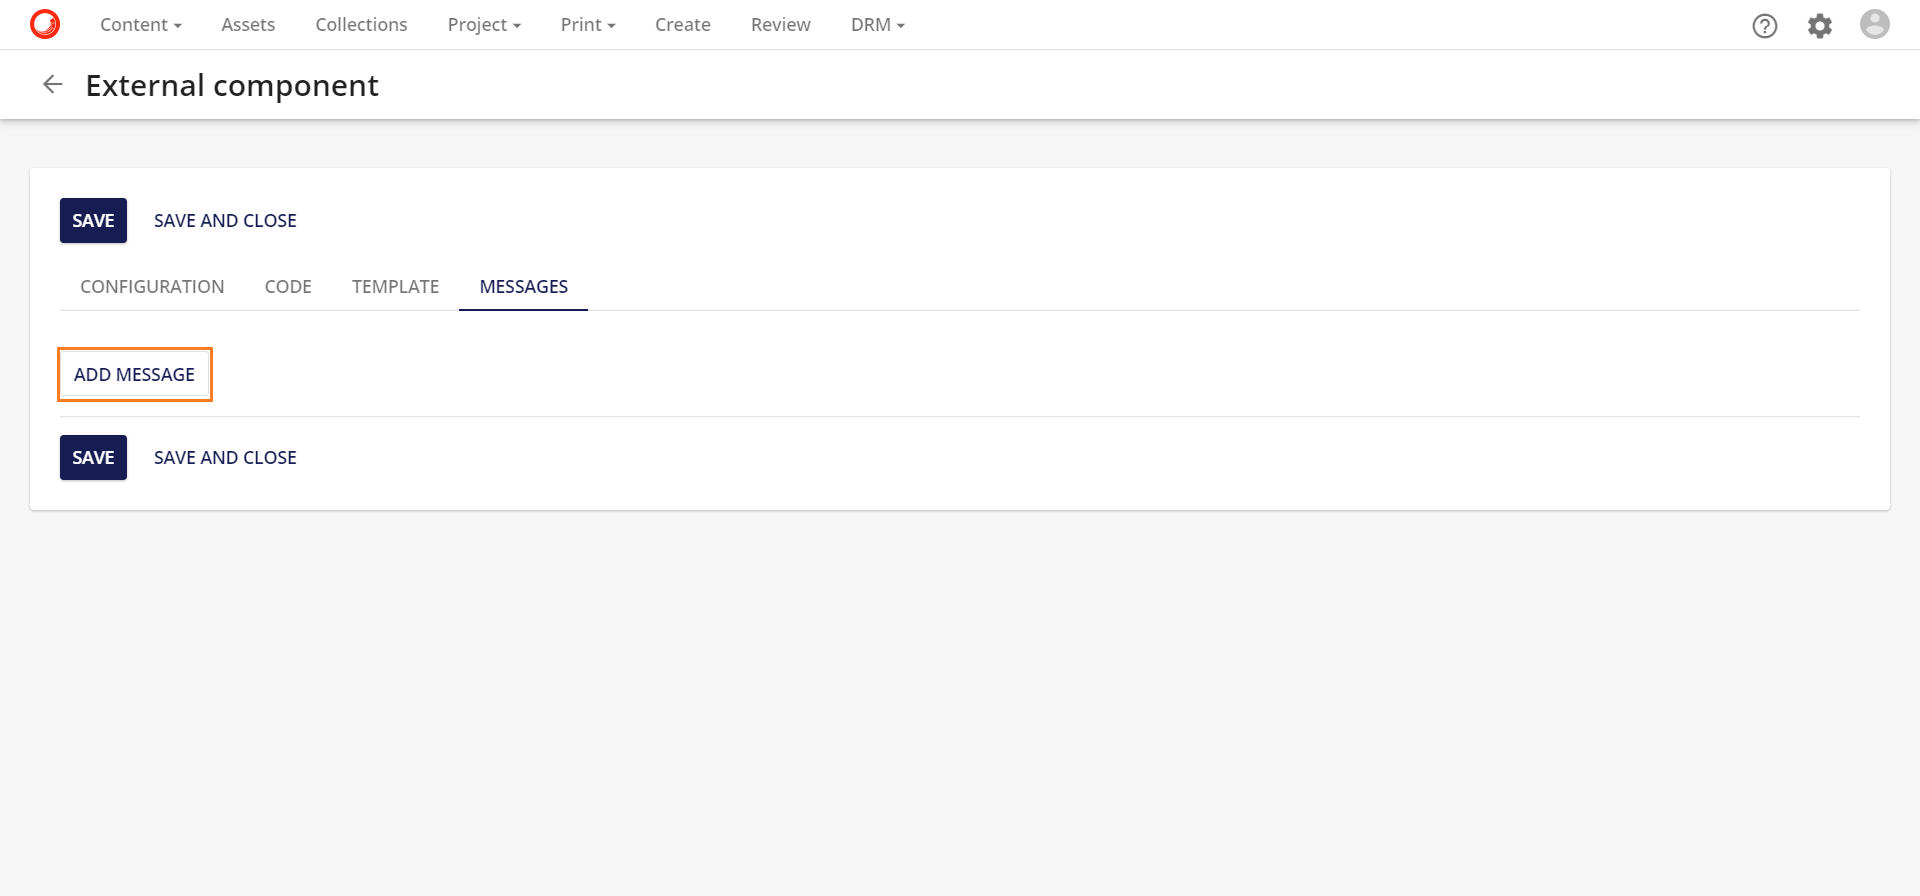Go back using the left arrow
1920x896 pixels.
click(x=53, y=85)
